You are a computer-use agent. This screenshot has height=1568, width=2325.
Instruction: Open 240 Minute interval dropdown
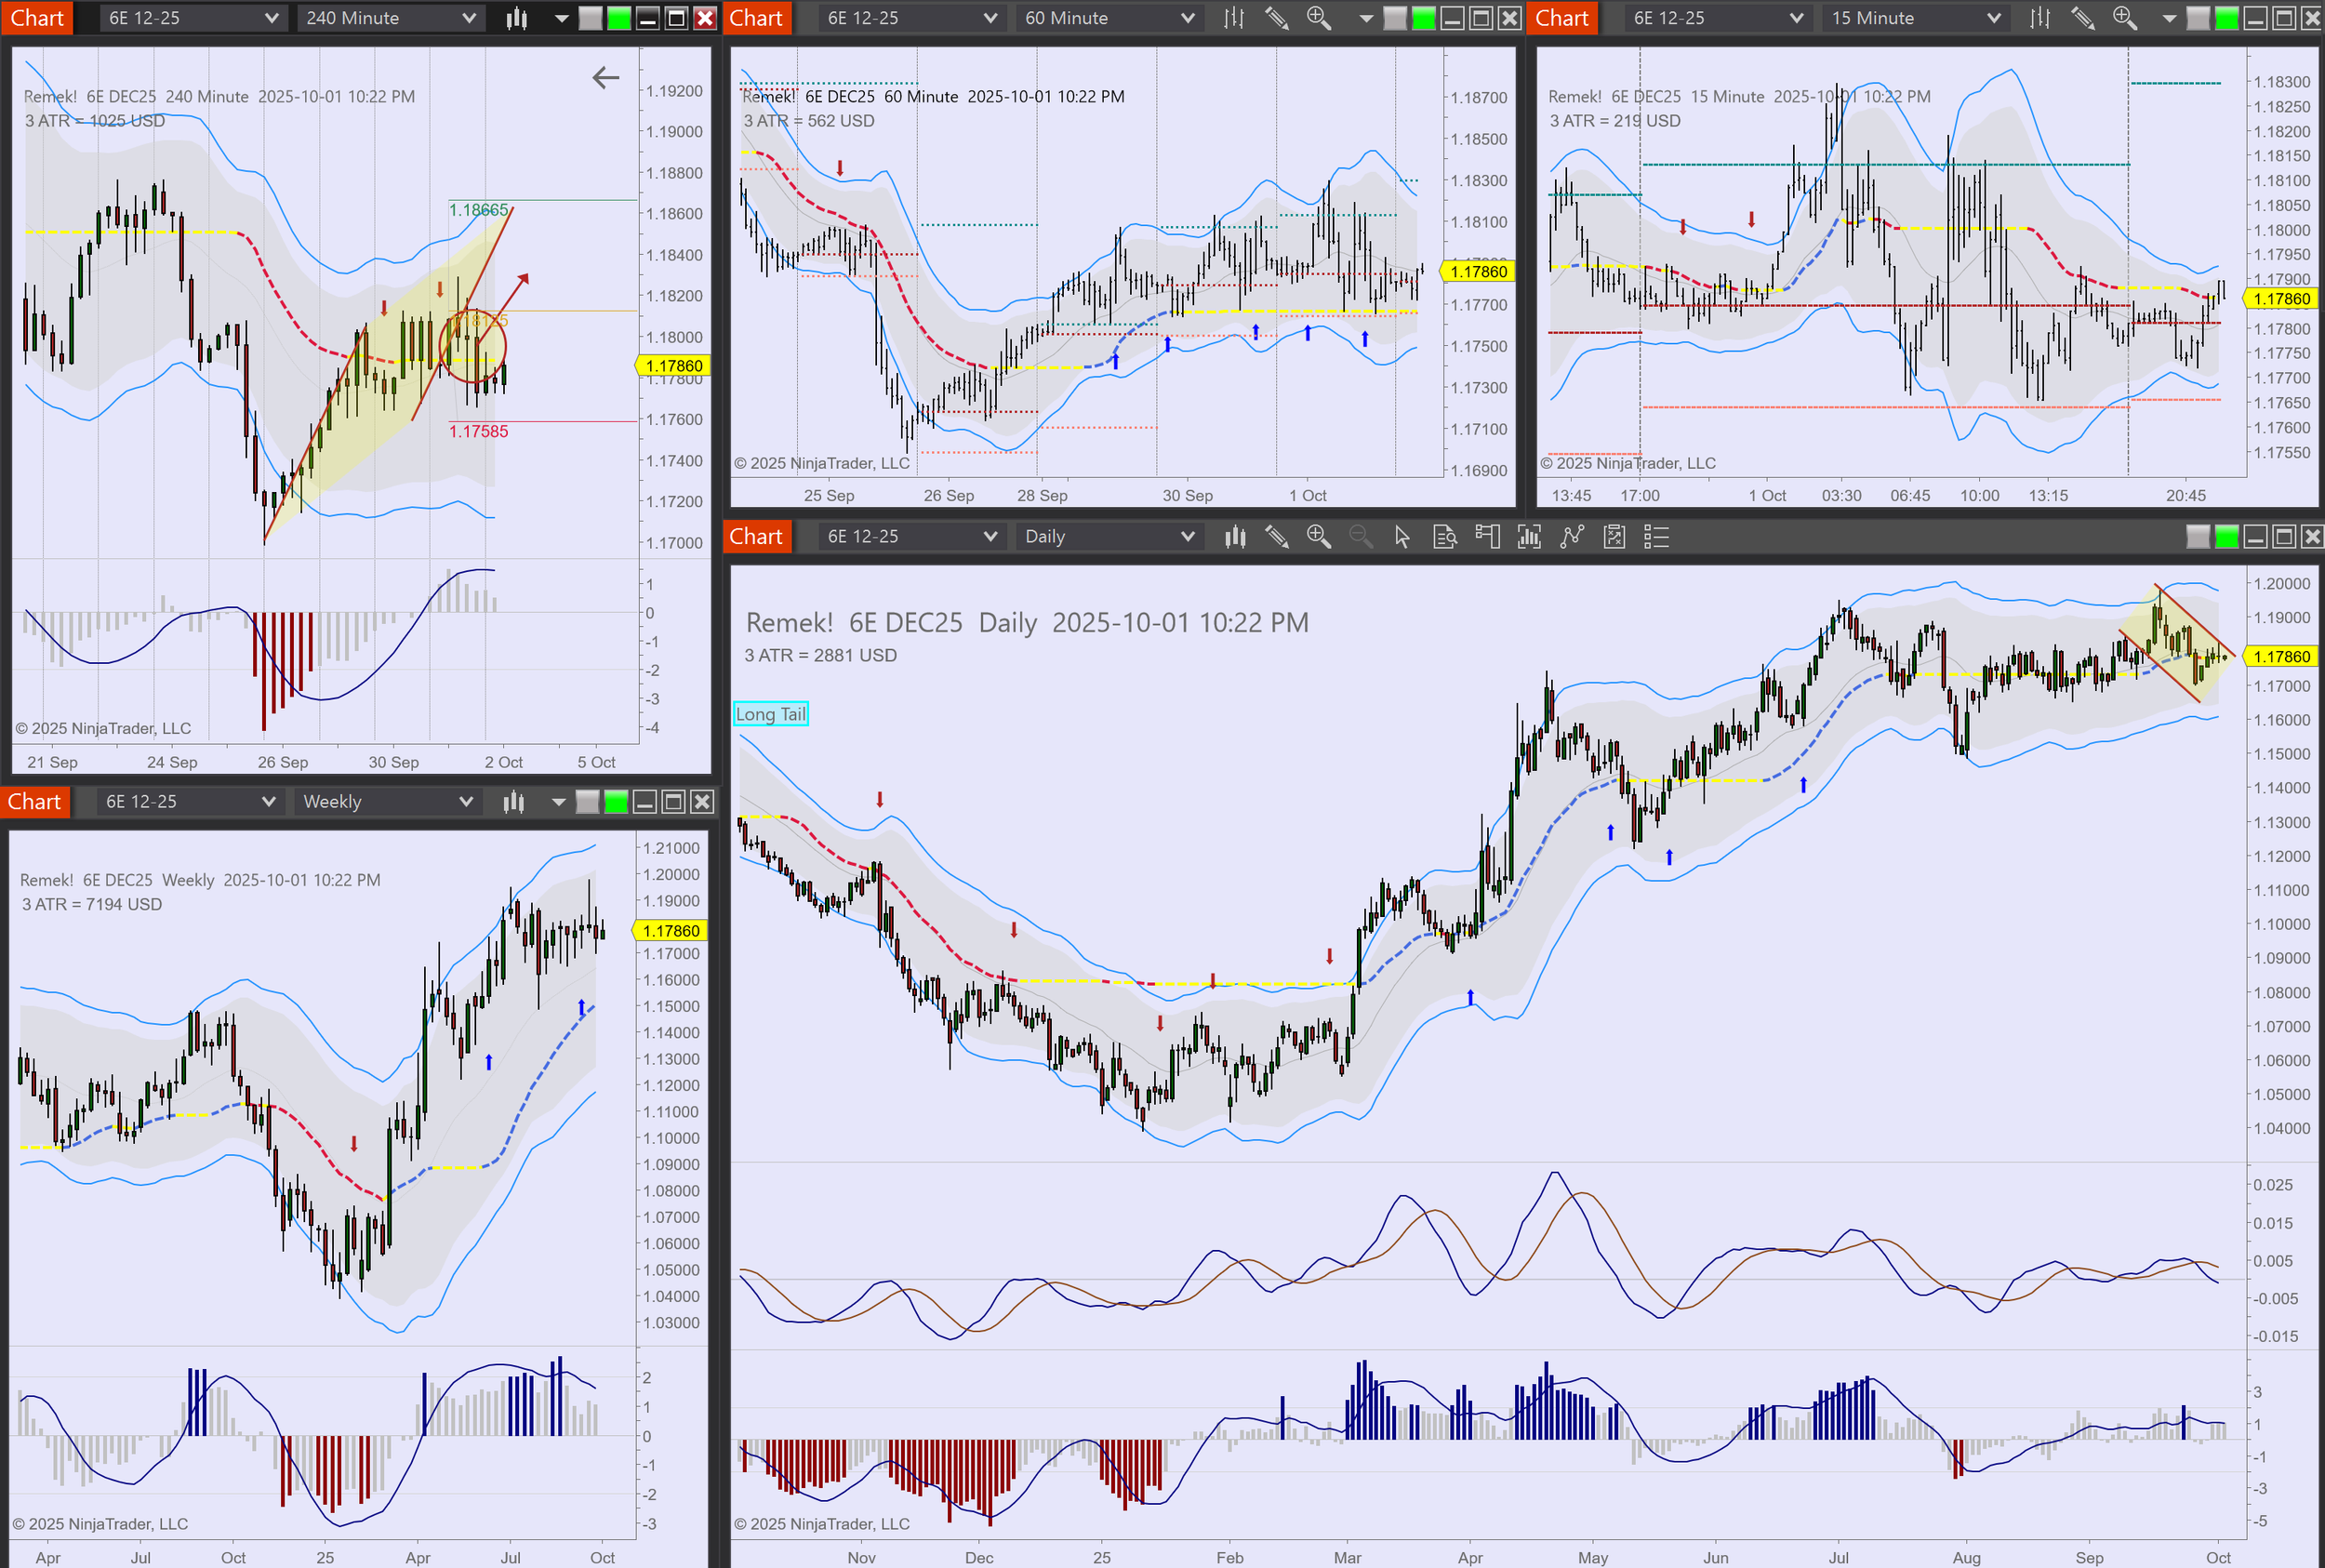click(391, 18)
